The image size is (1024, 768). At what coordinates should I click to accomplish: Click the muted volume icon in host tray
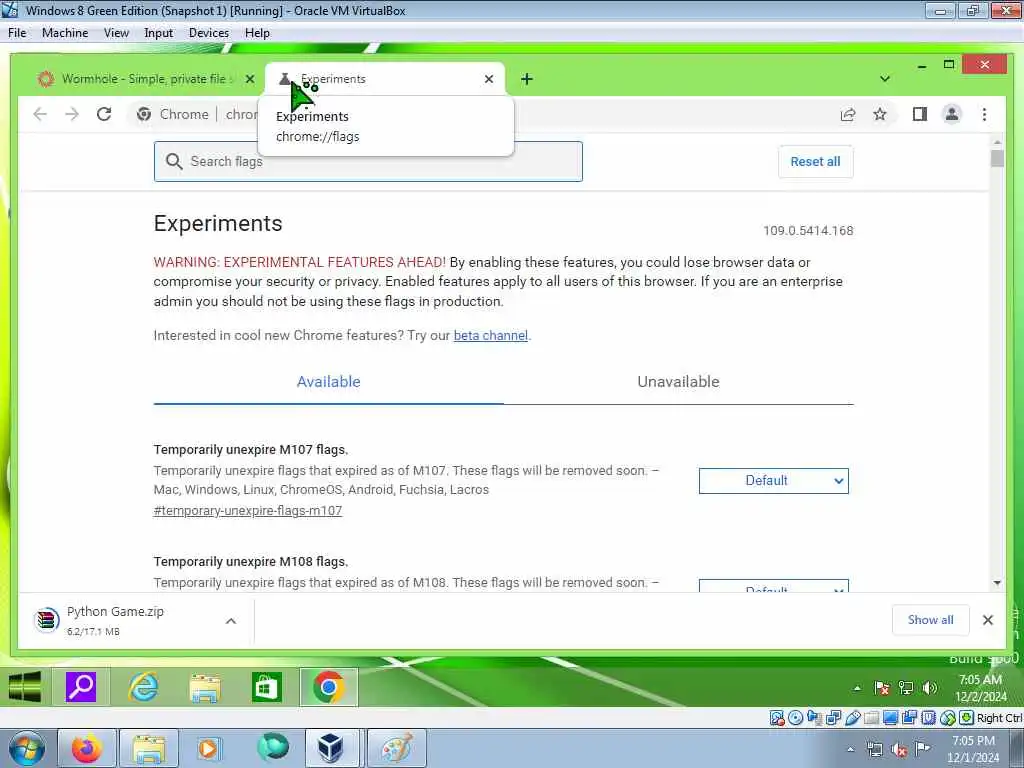pyautogui.click(x=899, y=749)
